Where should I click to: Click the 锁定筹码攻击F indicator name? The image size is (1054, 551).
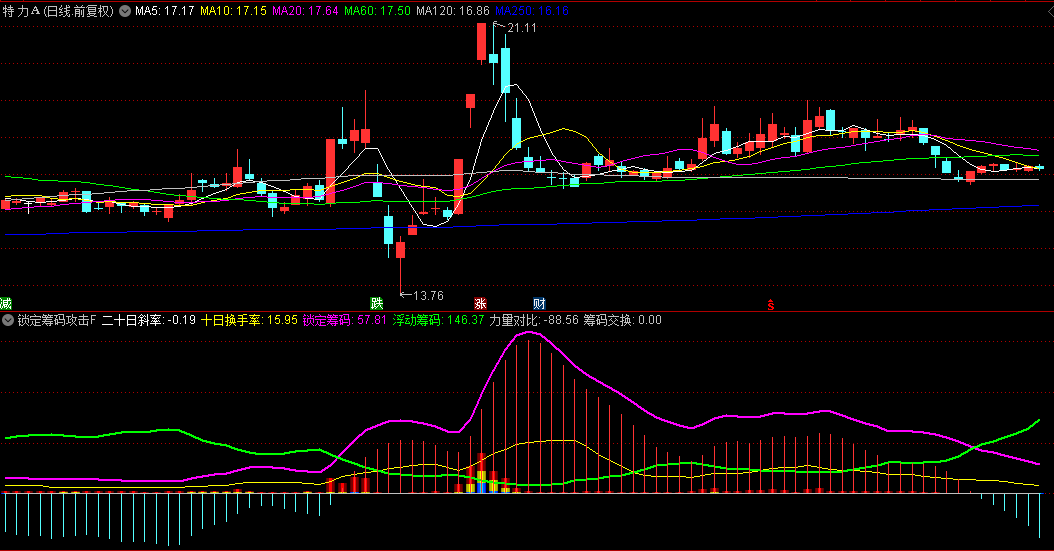(x=57, y=321)
